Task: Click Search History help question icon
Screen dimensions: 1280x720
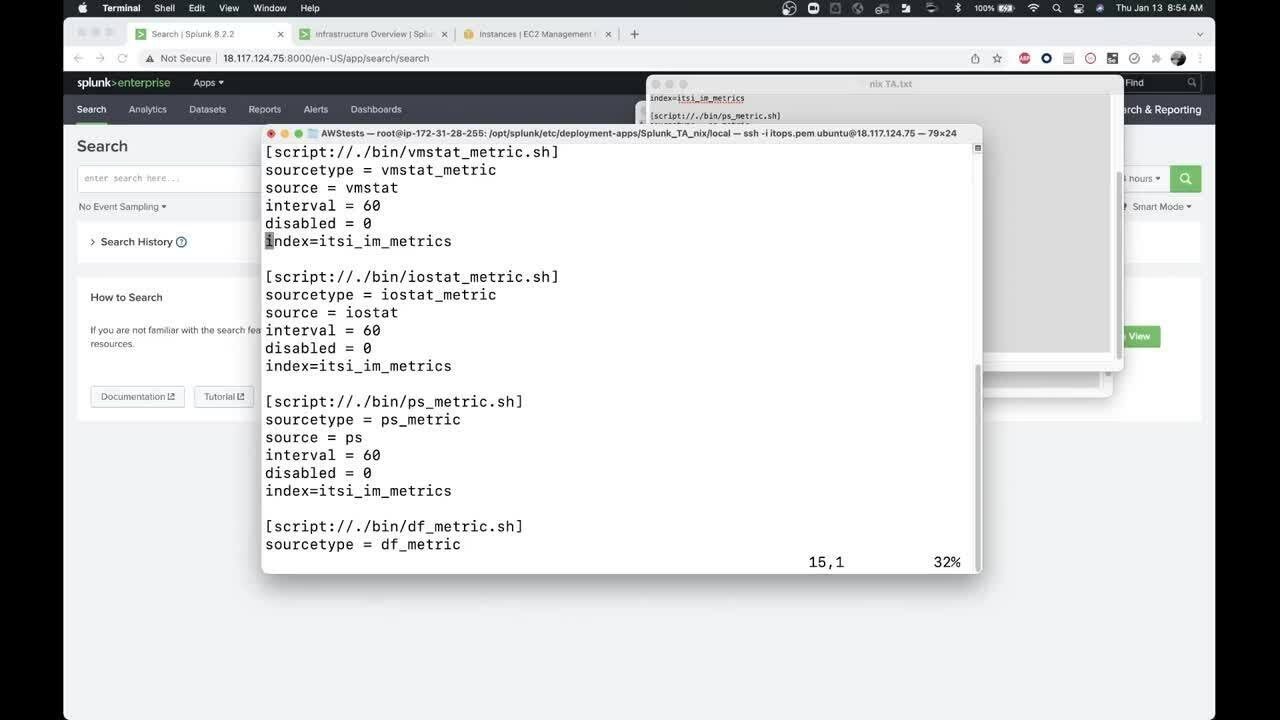Action: 181,242
